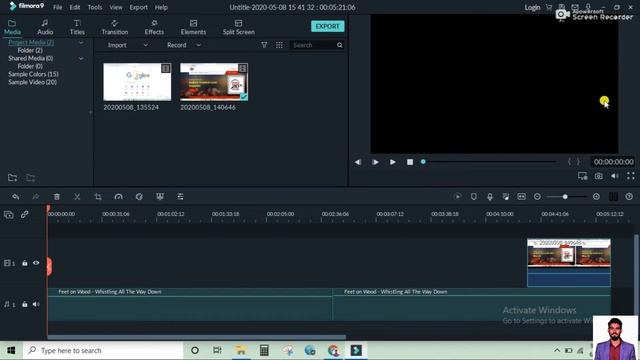The width and height of the screenshot is (640, 360).
Task: Open the File menu
Action: pyautogui.click(x=58, y=7)
